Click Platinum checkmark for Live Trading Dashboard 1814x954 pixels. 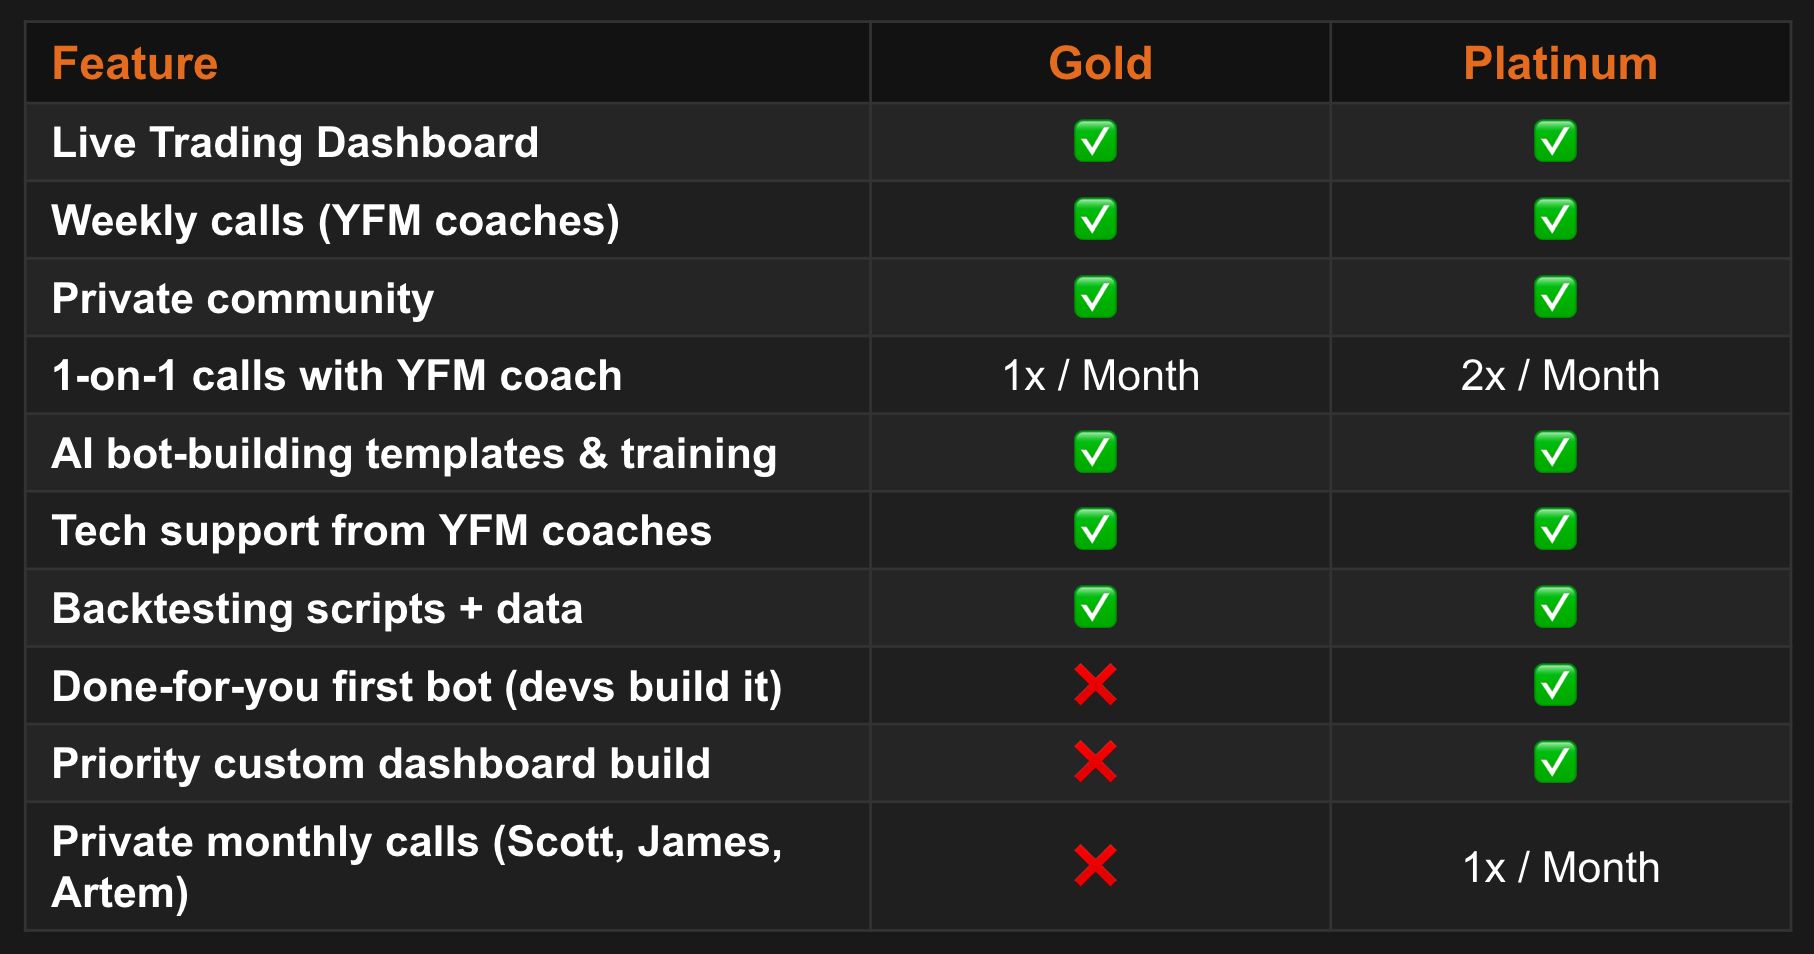1555,141
